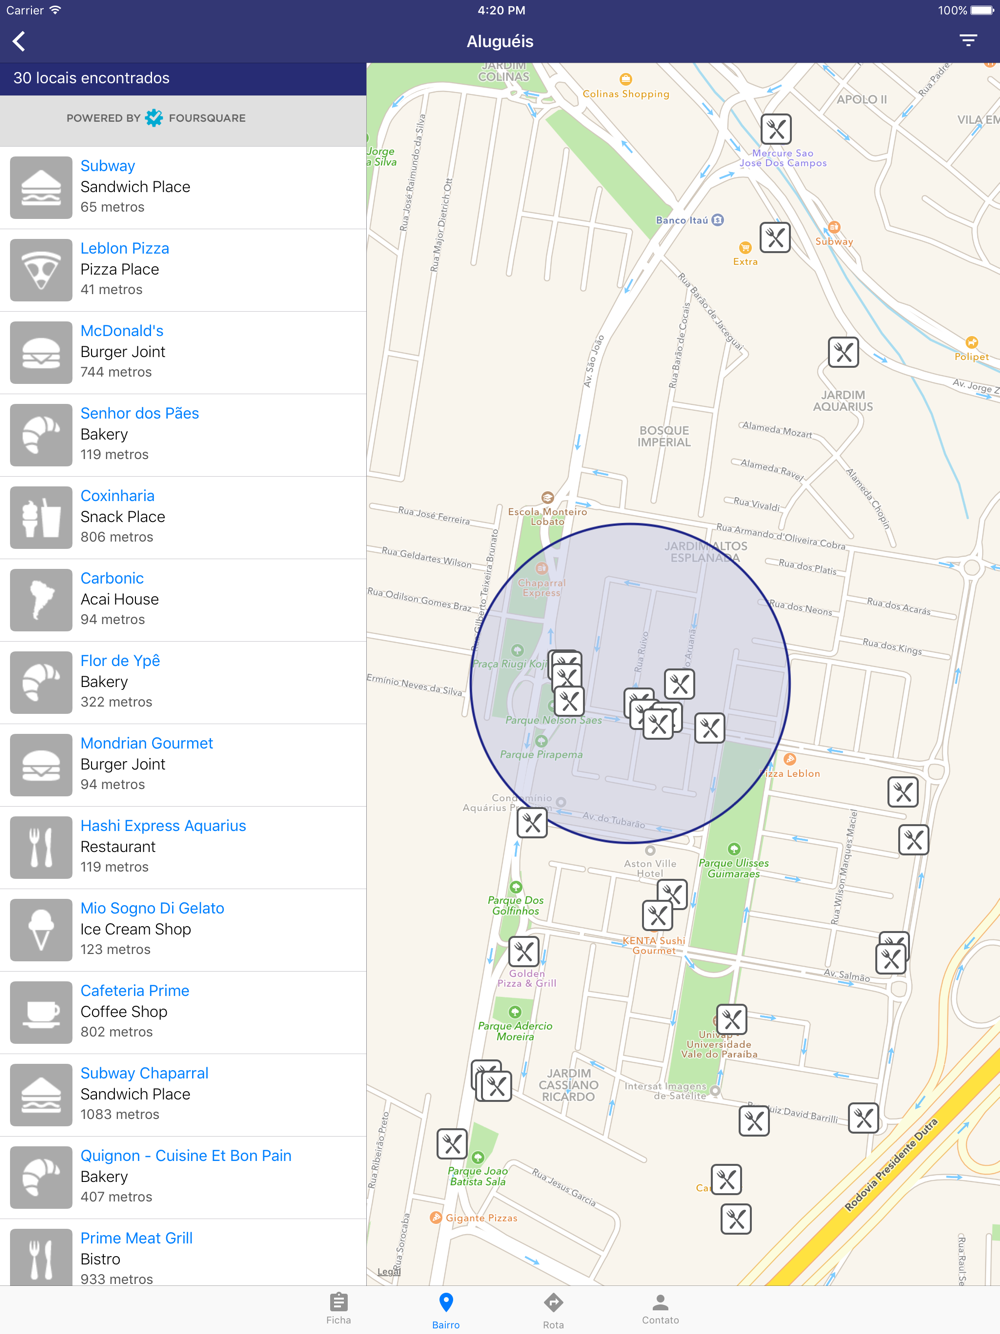Image resolution: width=1000 pixels, height=1334 pixels.
Task: Tap the fork and knife icon for Hashi Express Aquarius
Action: [41, 847]
